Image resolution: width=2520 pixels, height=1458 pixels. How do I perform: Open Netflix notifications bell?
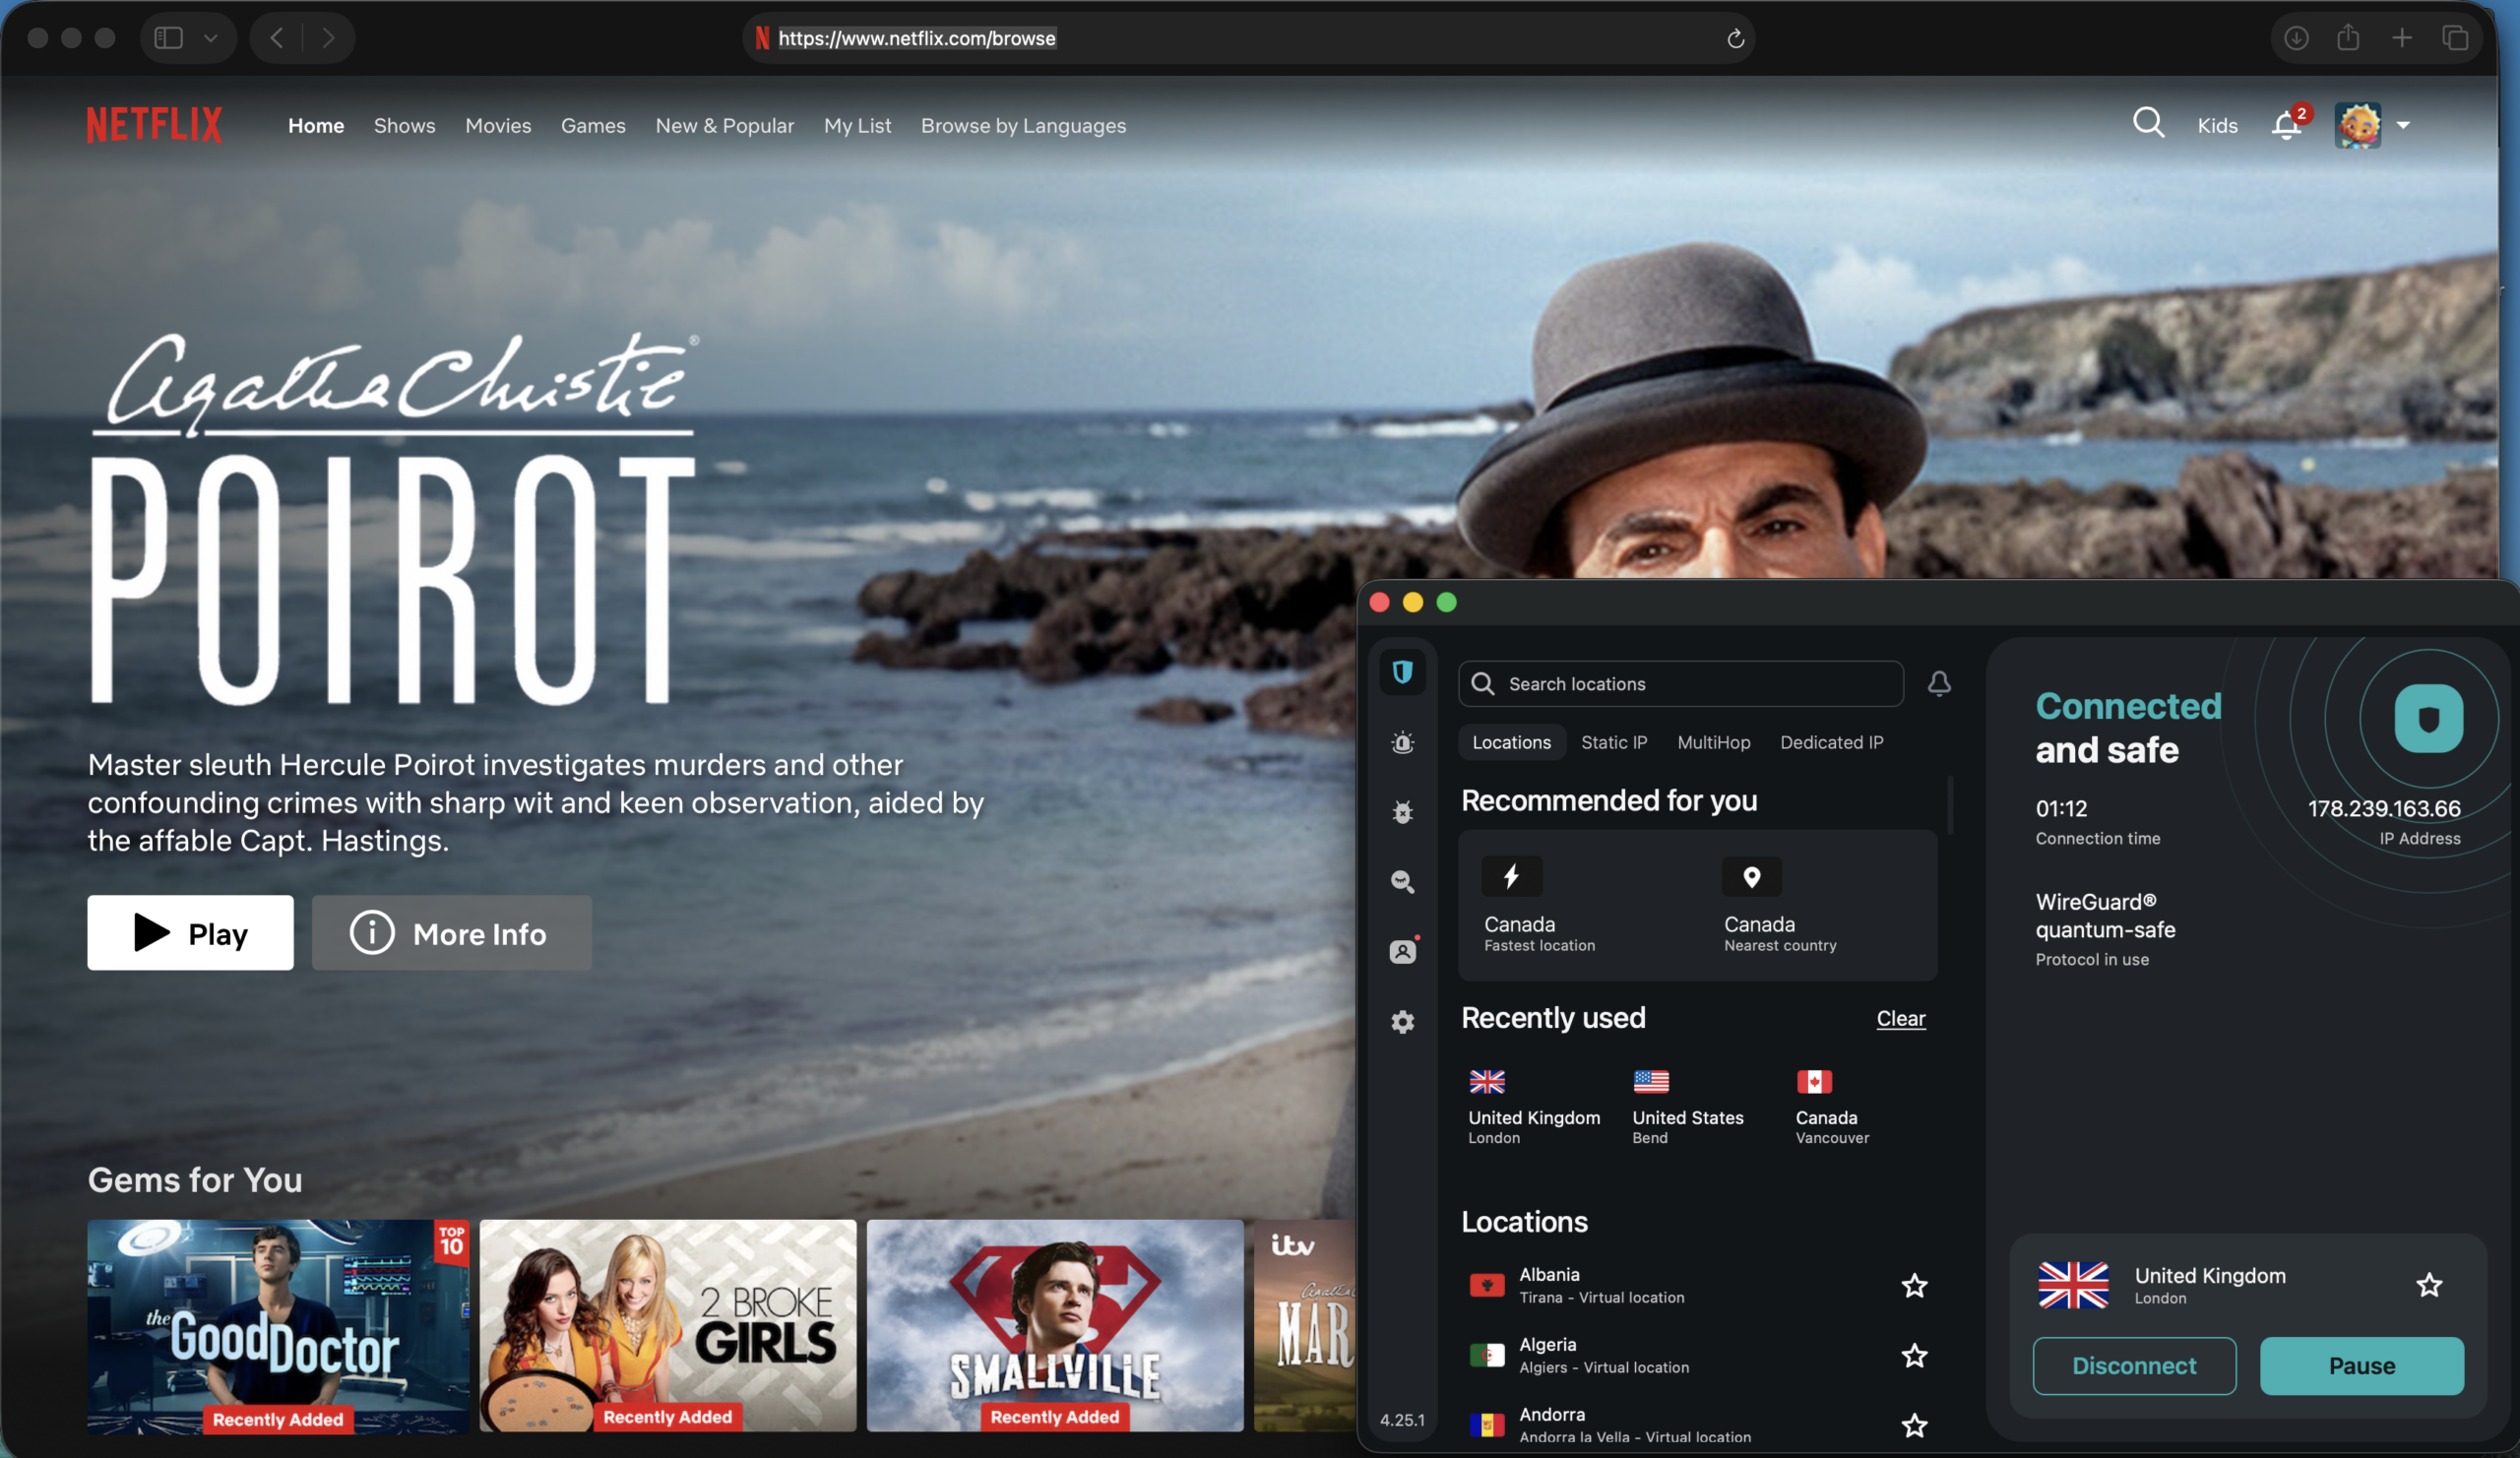[x=2286, y=125]
